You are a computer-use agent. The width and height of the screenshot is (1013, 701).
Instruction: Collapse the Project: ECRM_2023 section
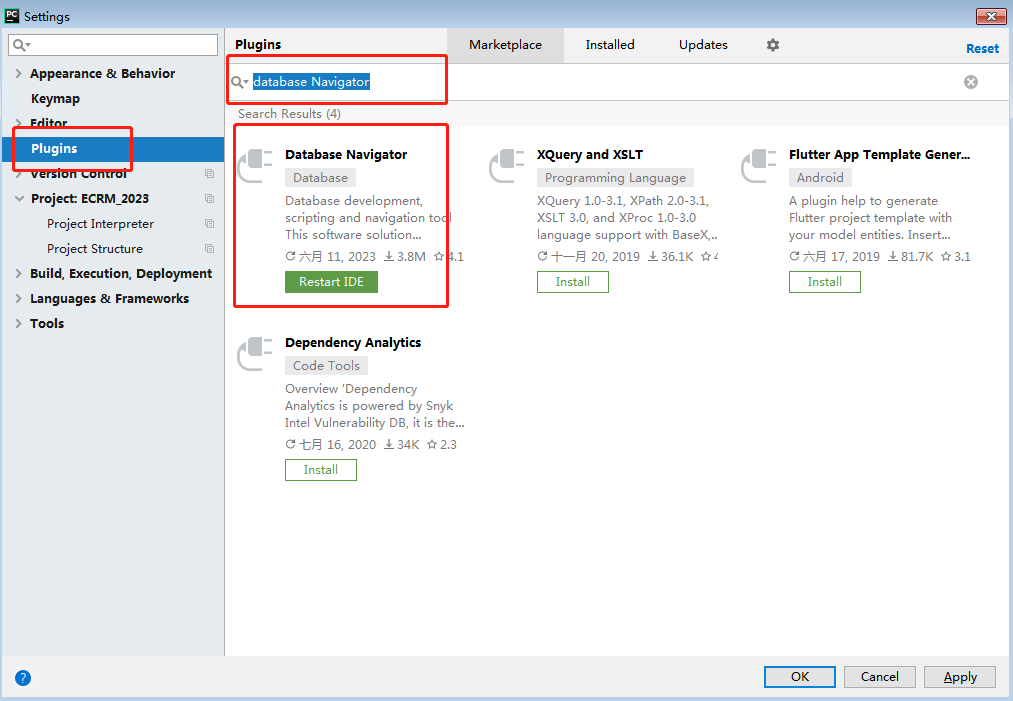pos(19,198)
